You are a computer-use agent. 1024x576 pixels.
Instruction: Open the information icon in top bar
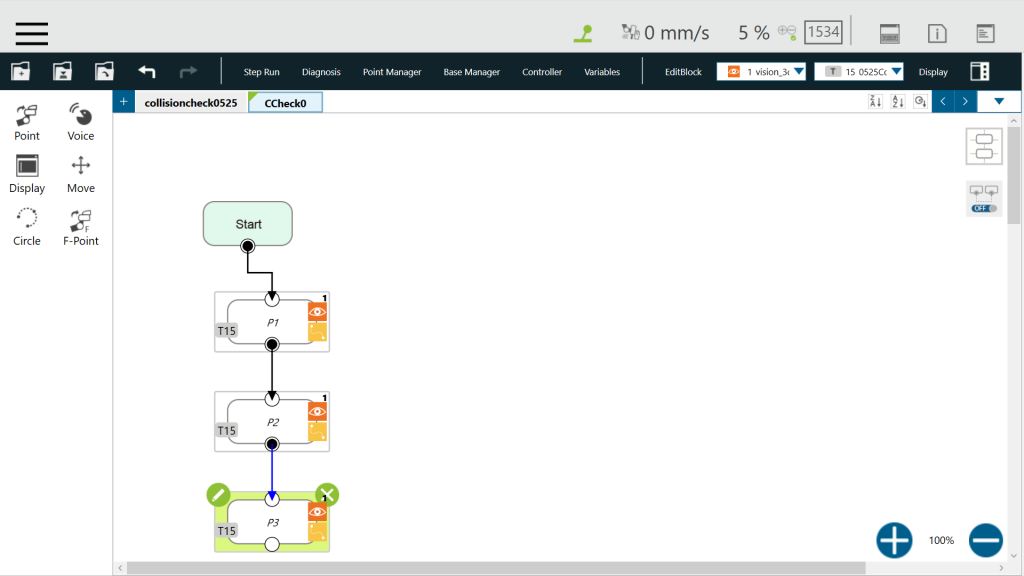coord(937,33)
